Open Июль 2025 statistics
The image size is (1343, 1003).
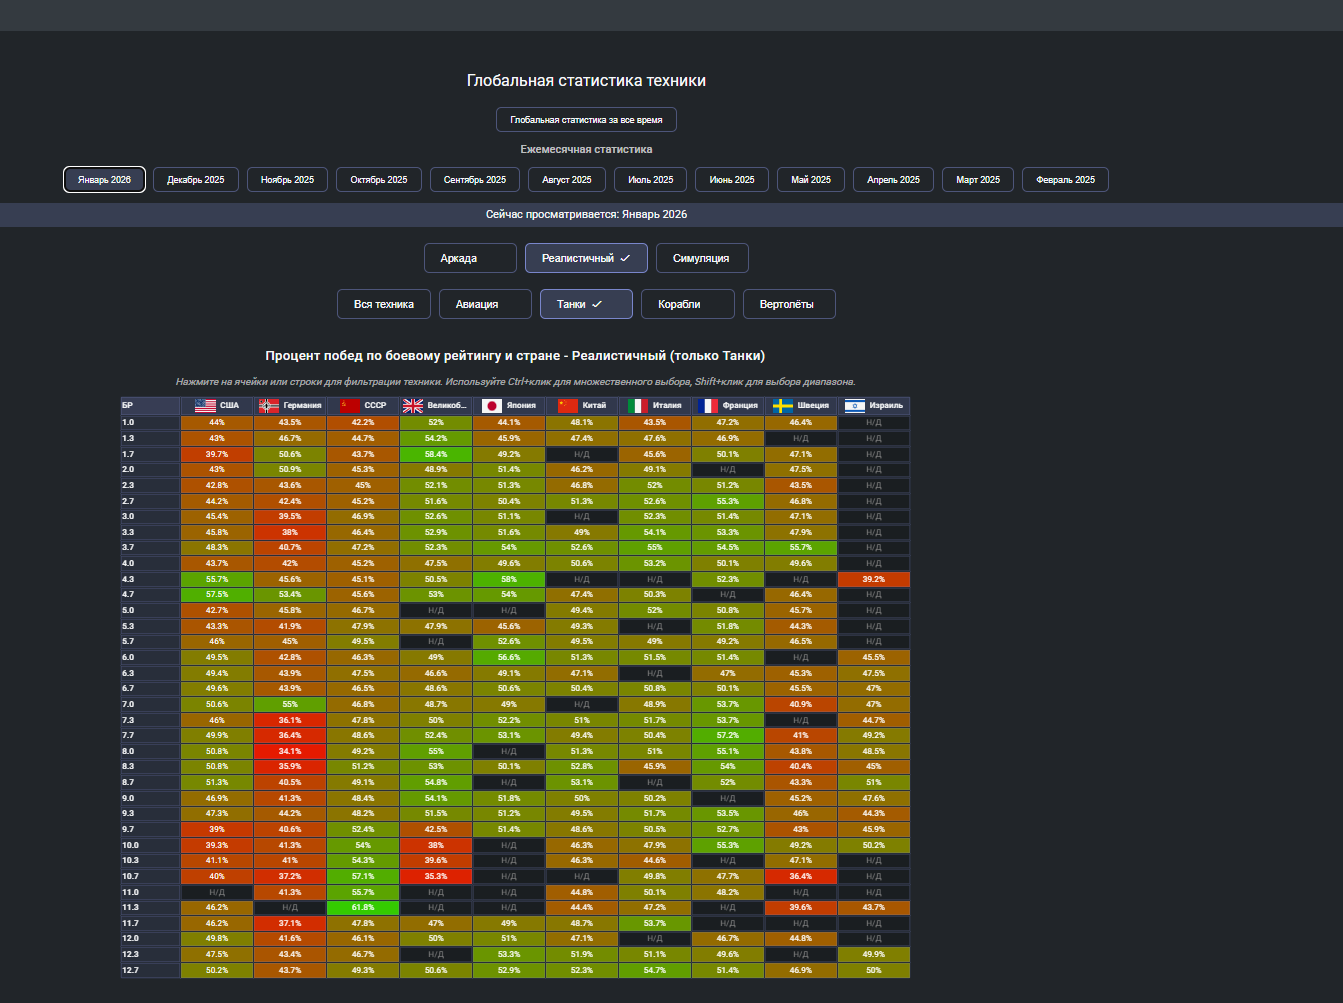(651, 180)
